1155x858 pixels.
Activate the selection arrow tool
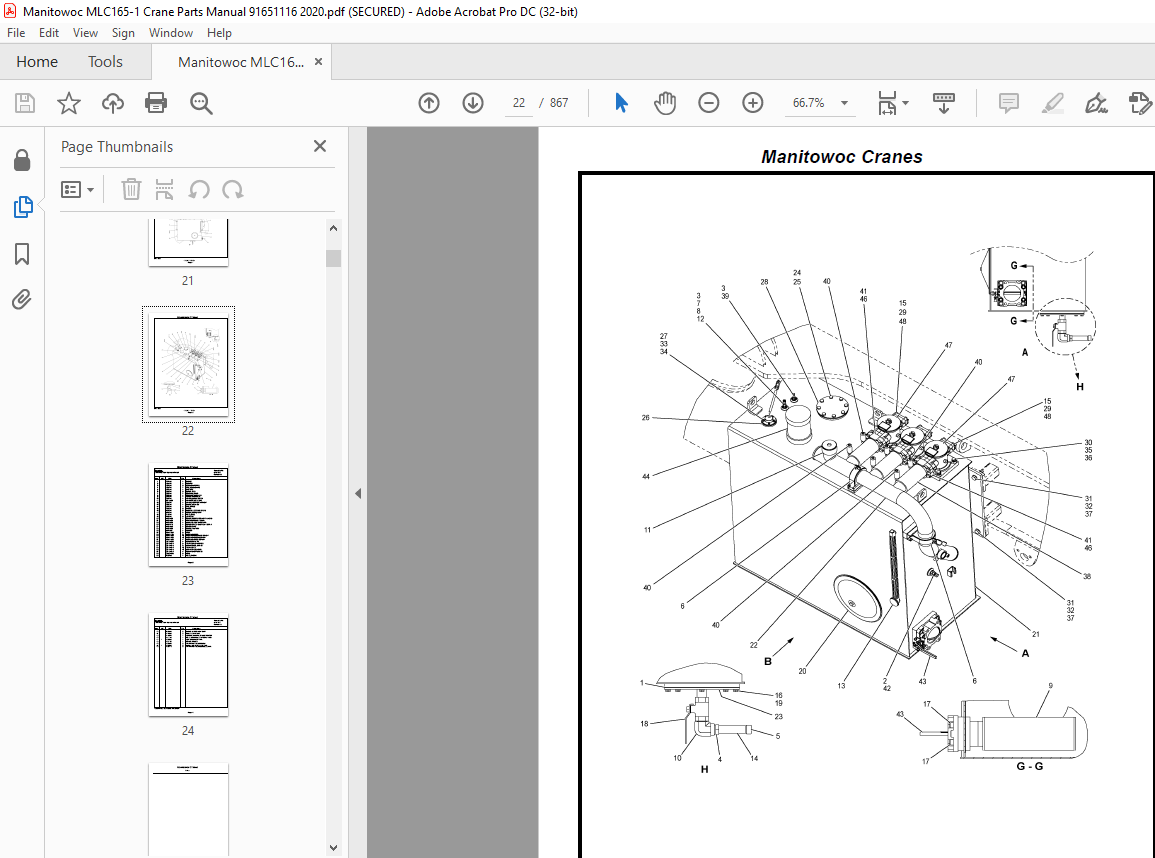pyautogui.click(x=621, y=103)
